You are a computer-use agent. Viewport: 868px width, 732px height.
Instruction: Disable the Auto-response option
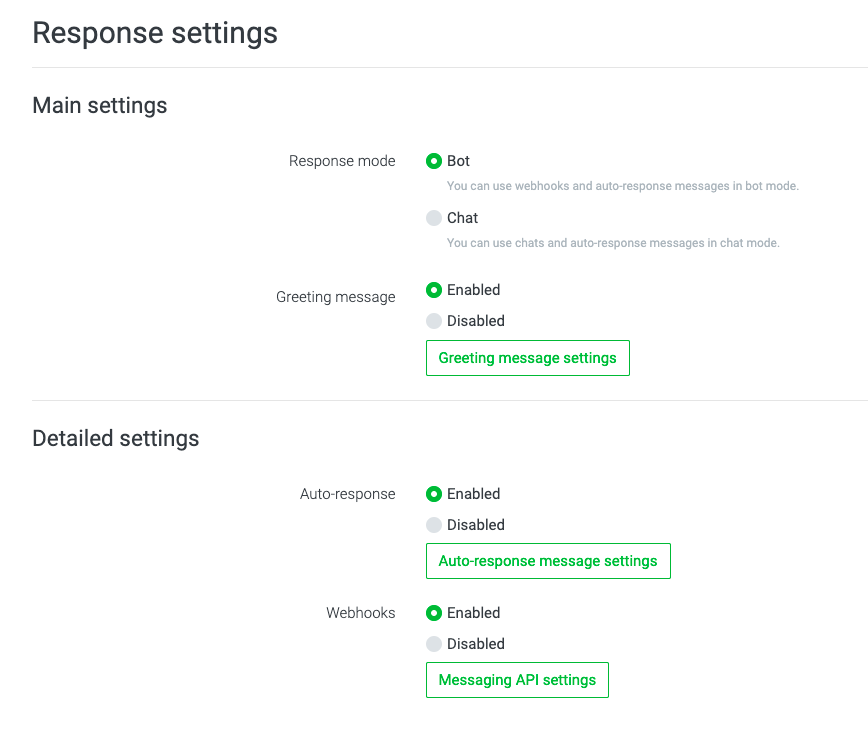point(434,525)
